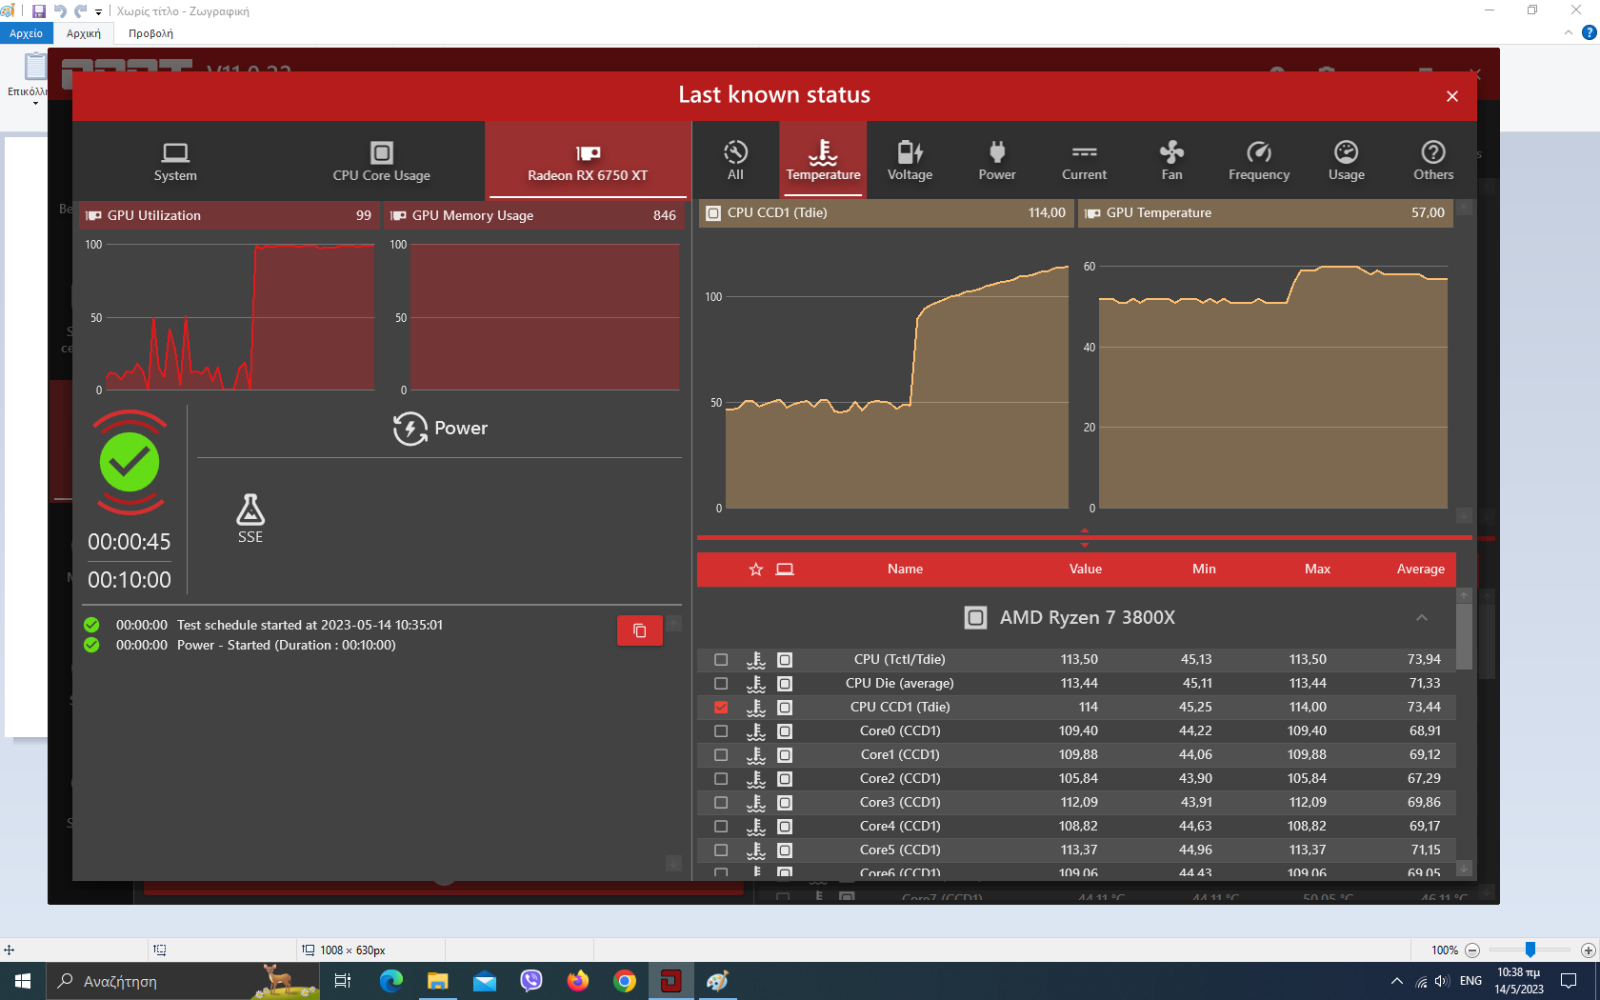Sort the table by Name column
The width and height of the screenshot is (1600, 1000).
[905, 569]
